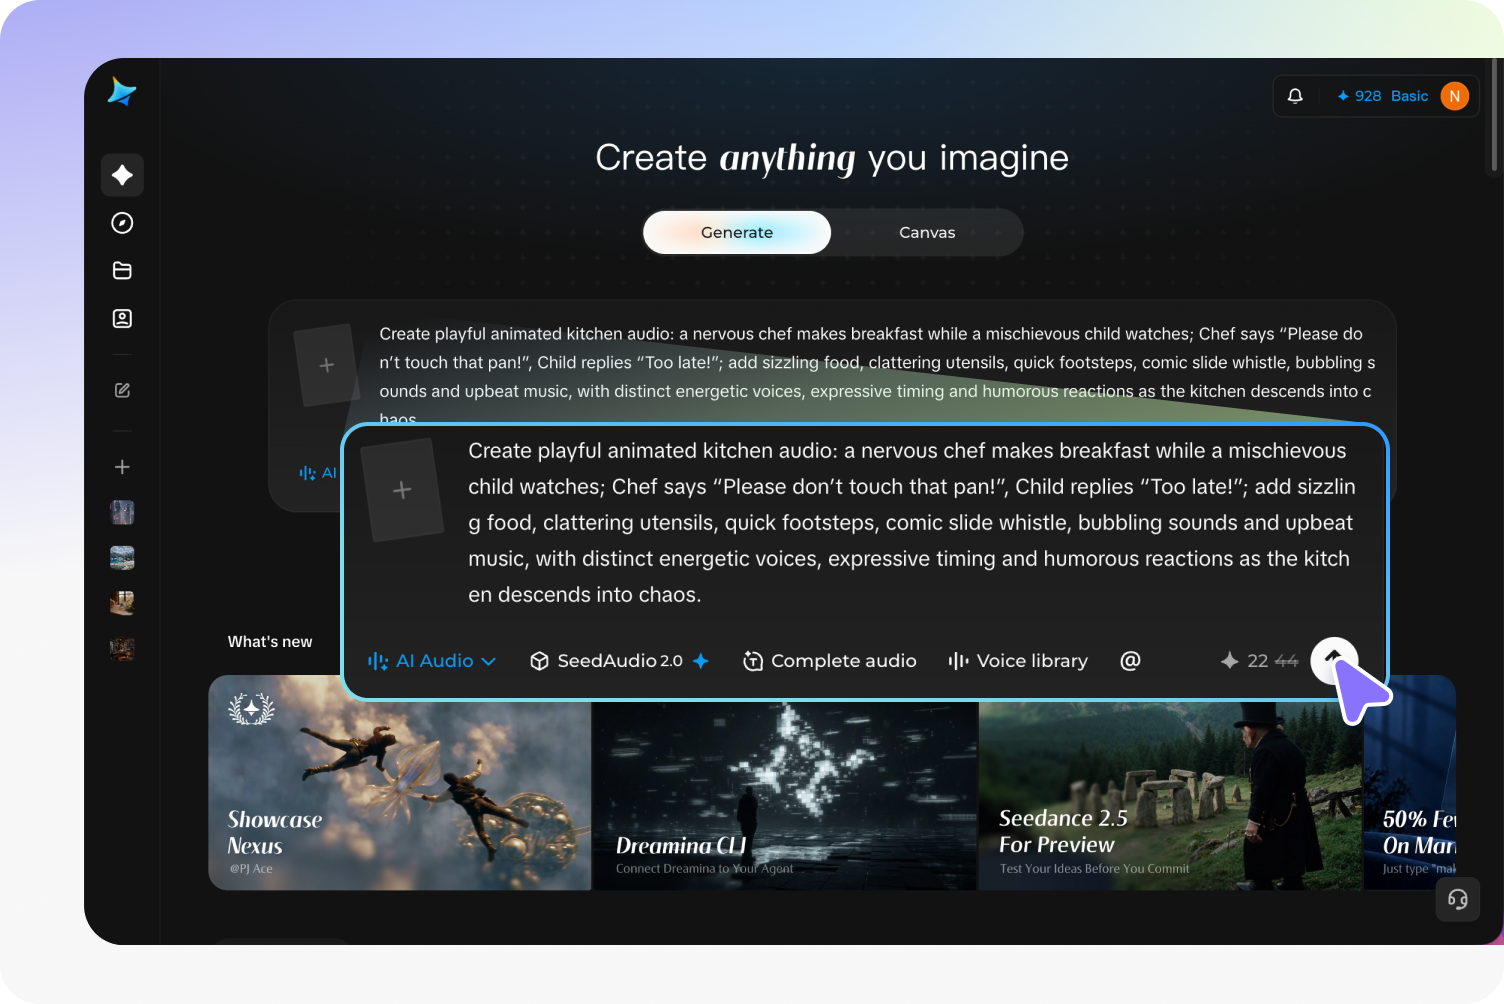Click the "What's new" heading
This screenshot has width=1504, height=1004.
pyautogui.click(x=270, y=642)
